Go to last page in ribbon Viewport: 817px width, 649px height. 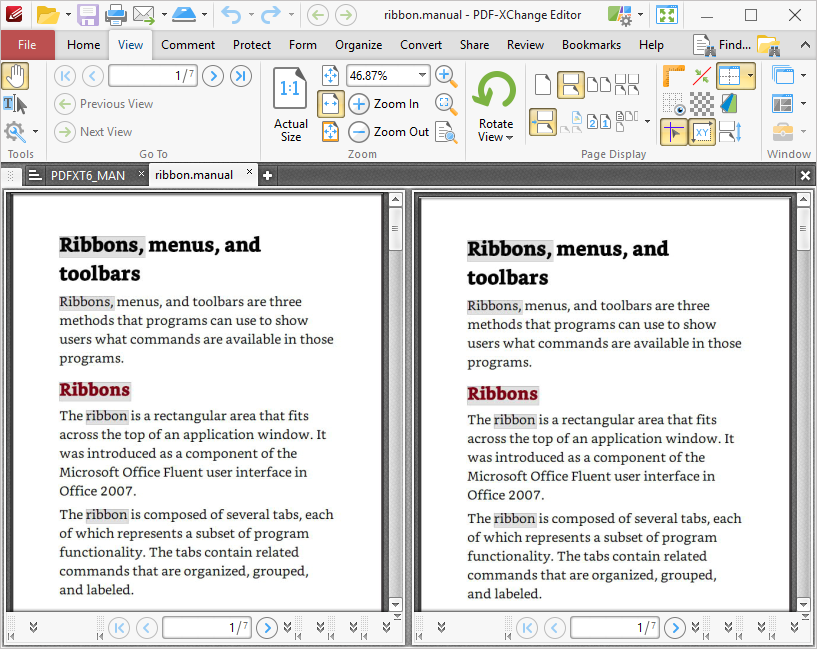(x=241, y=76)
